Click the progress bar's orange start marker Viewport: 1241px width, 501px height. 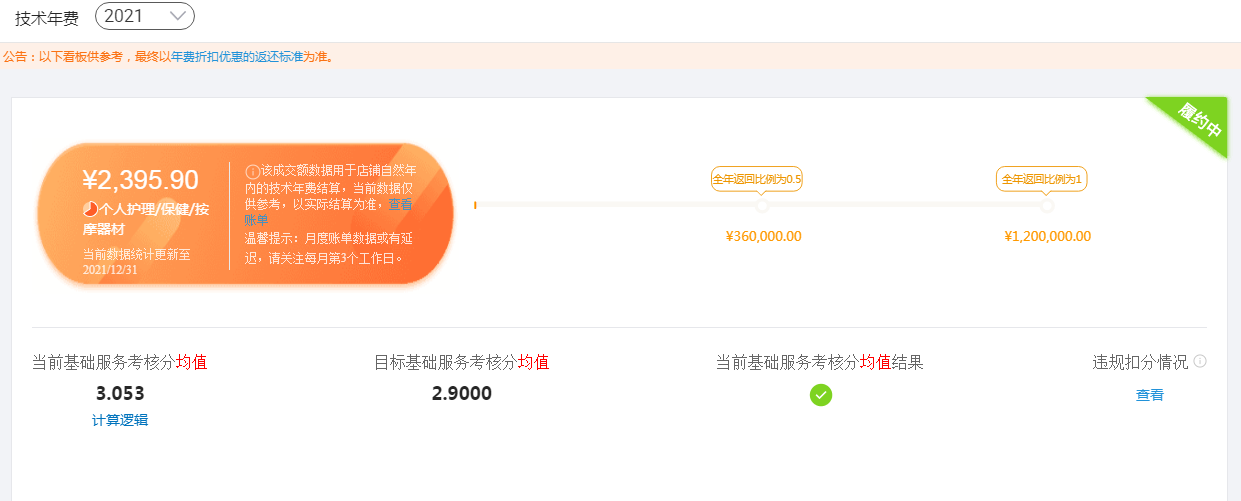475,205
